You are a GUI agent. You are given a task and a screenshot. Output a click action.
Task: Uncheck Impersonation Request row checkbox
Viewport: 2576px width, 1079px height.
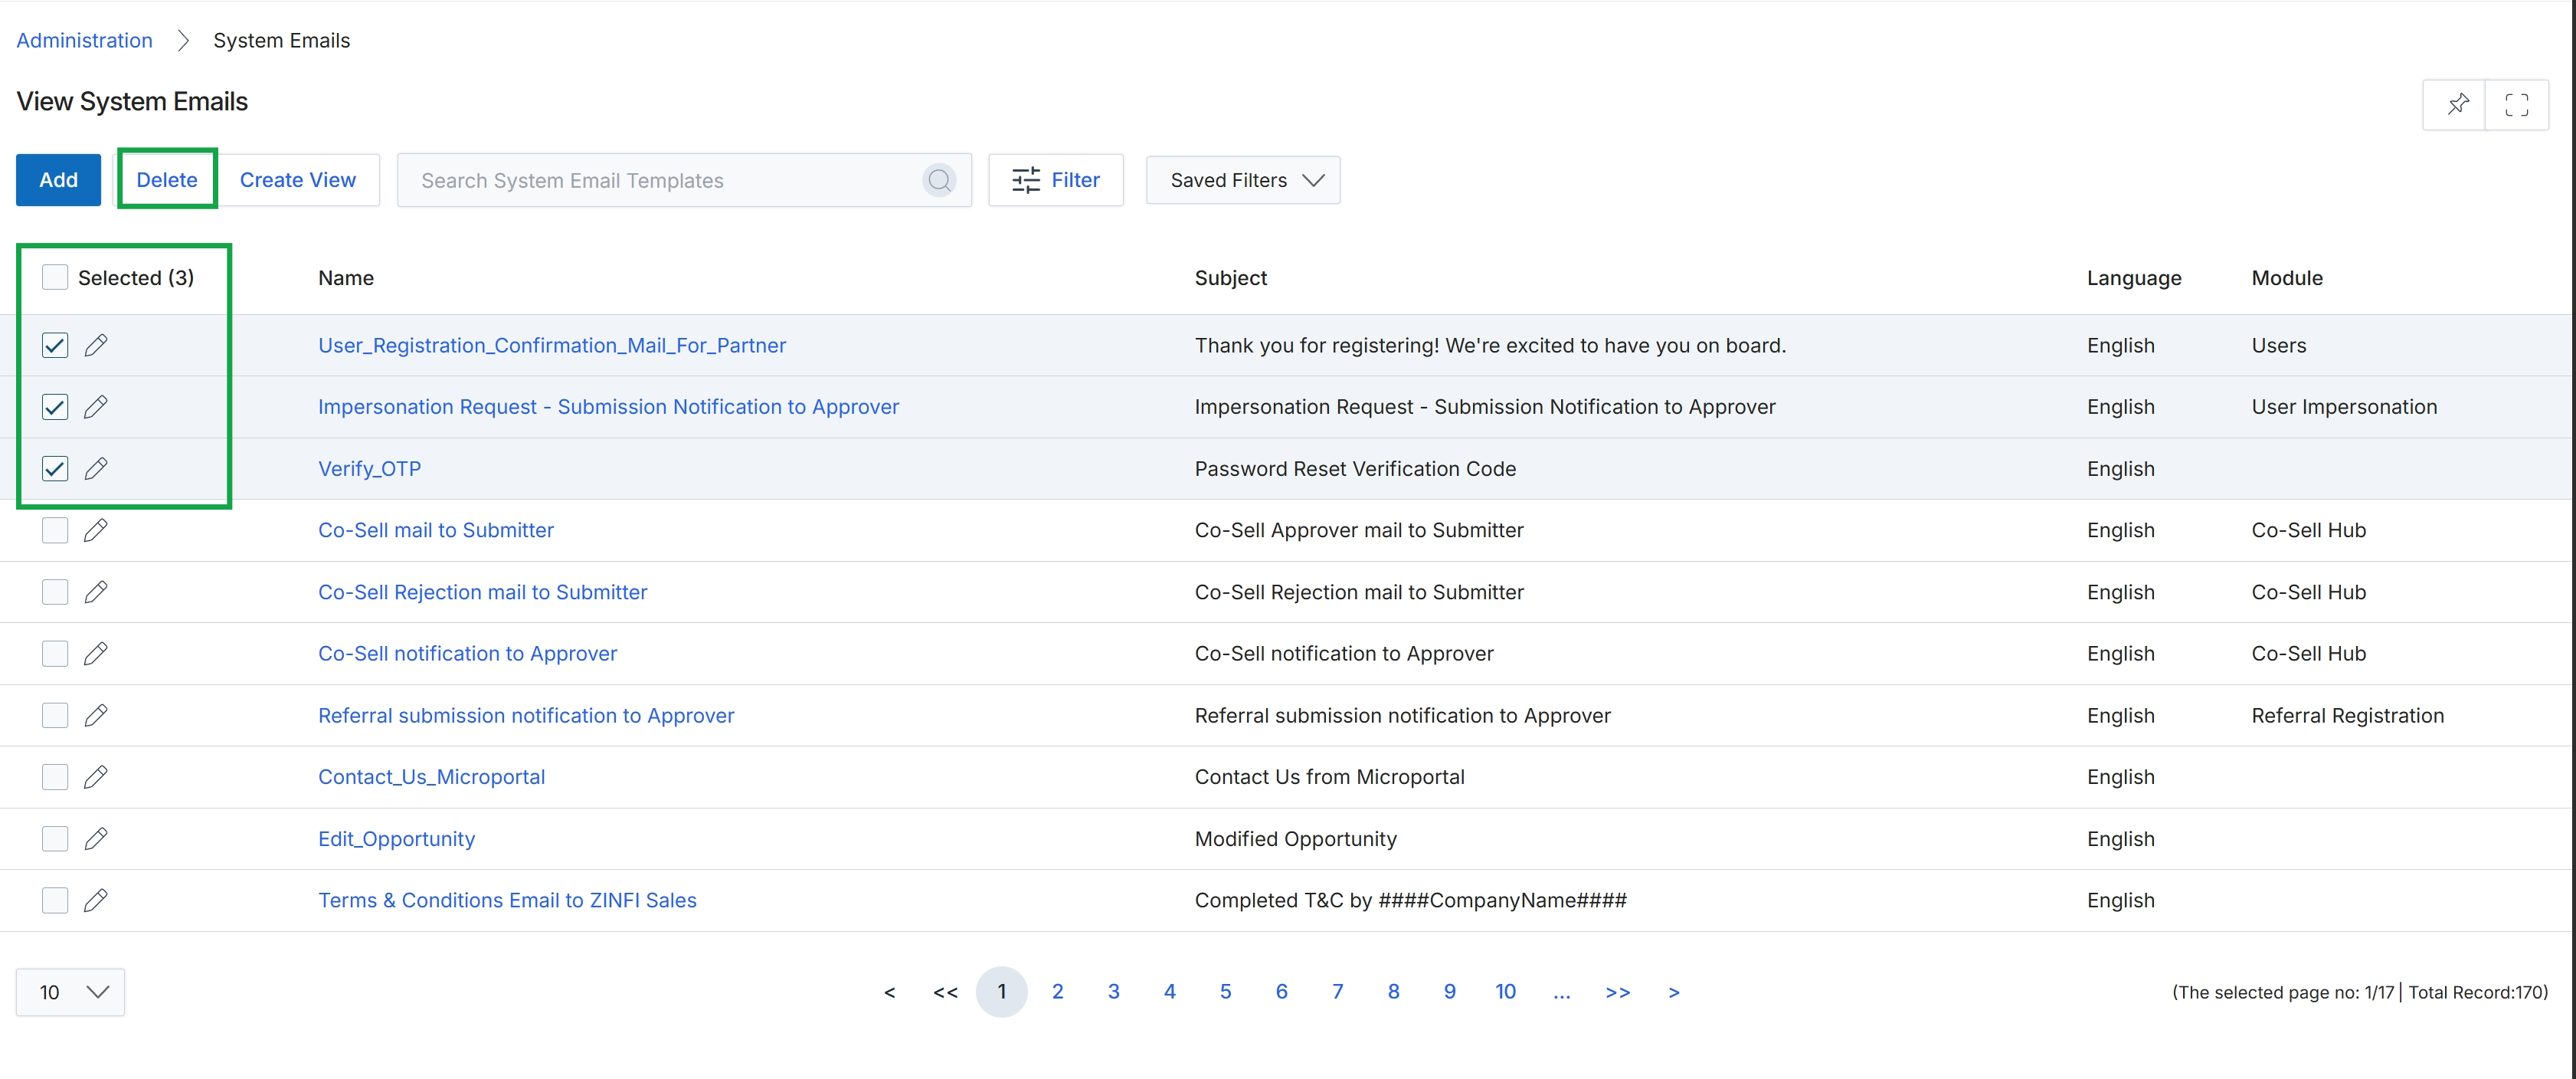point(55,407)
